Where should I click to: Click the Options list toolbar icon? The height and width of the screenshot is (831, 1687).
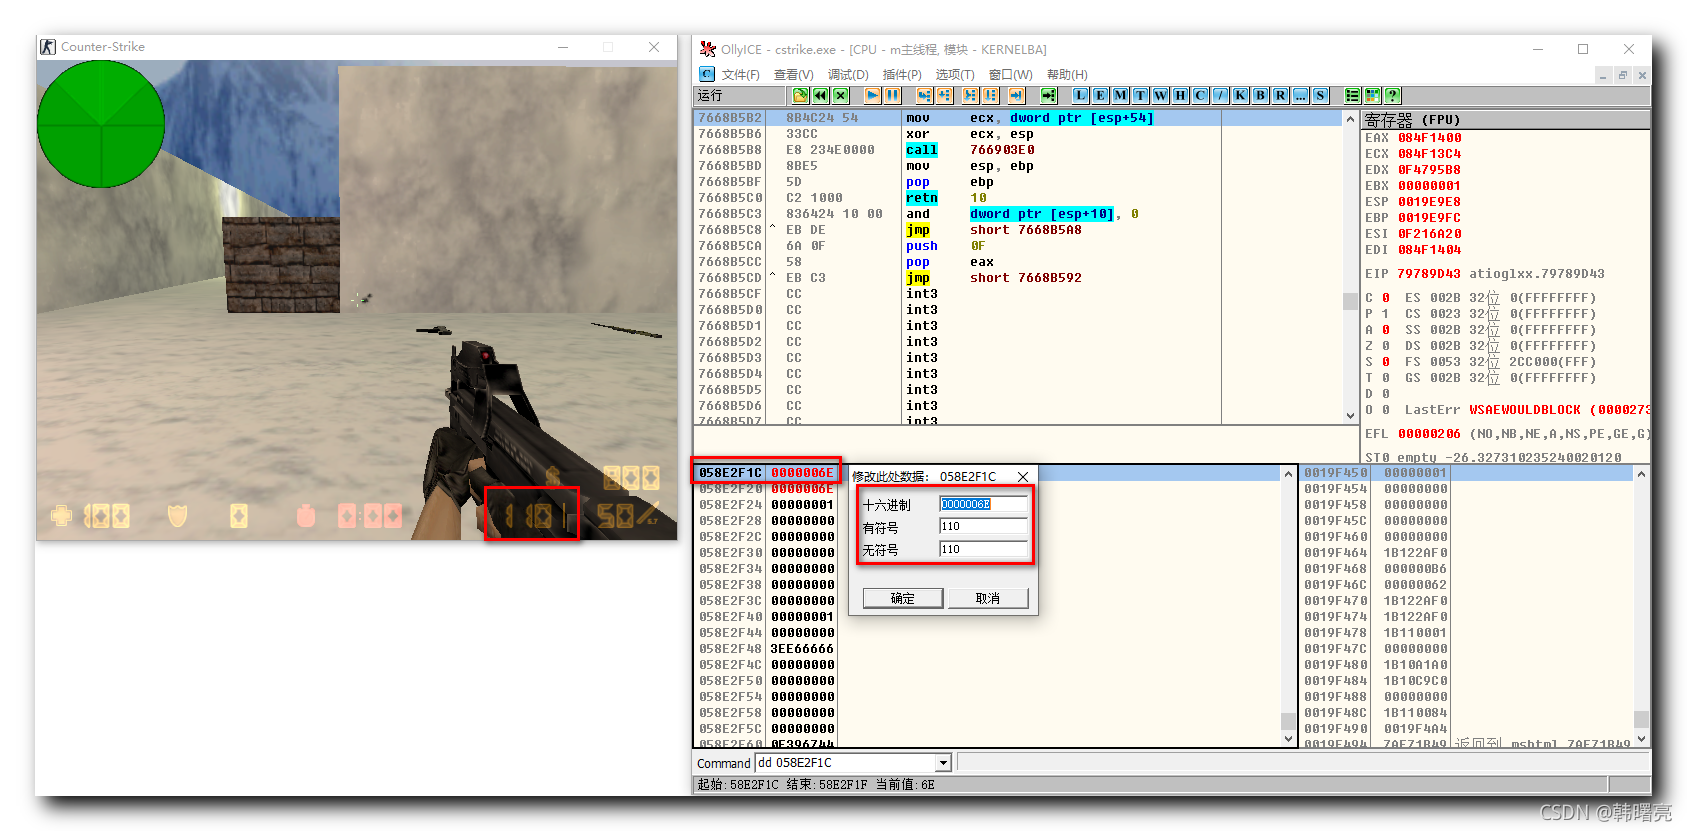pyautogui.click(x=1352, y=95)
